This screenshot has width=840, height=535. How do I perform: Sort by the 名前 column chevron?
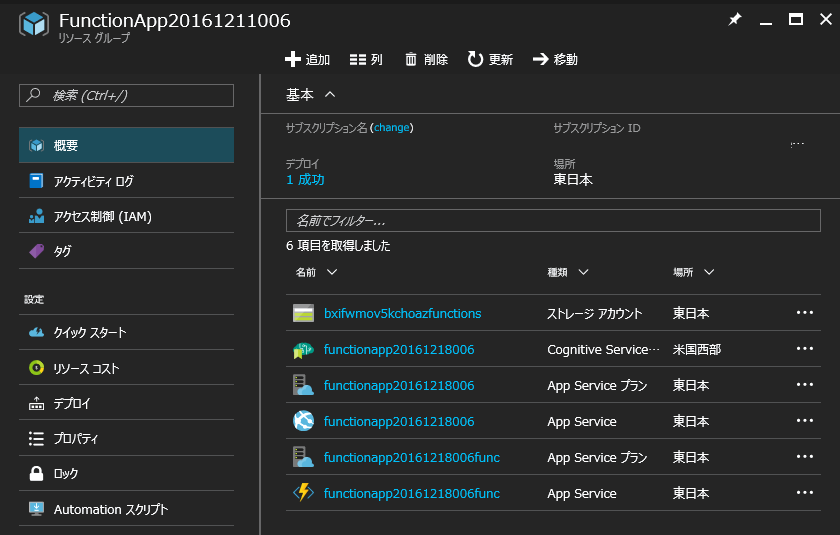[332, 272]
